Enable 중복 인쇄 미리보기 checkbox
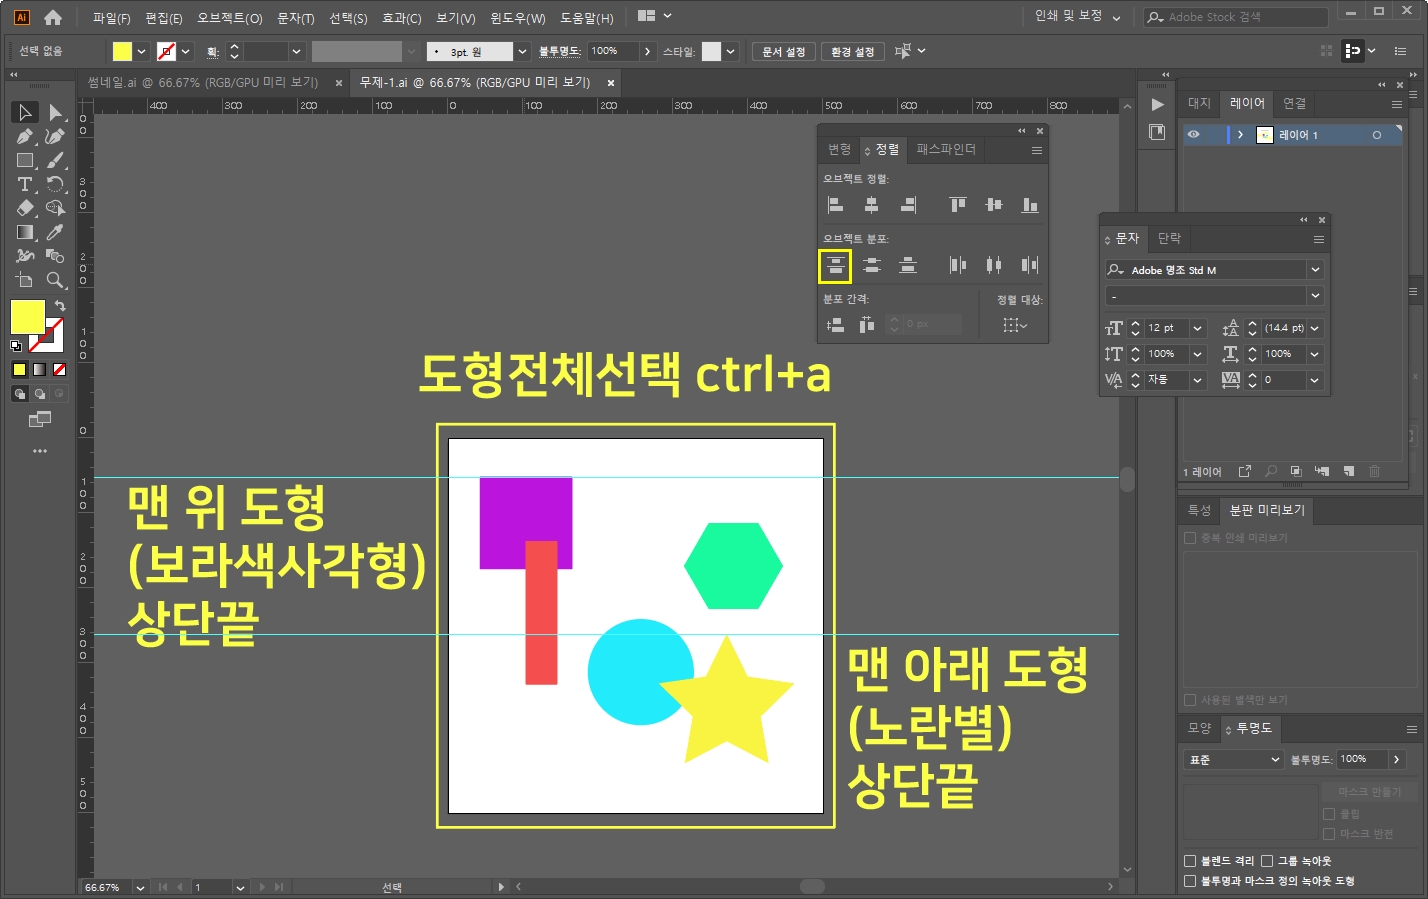 tap(1190, 538)
